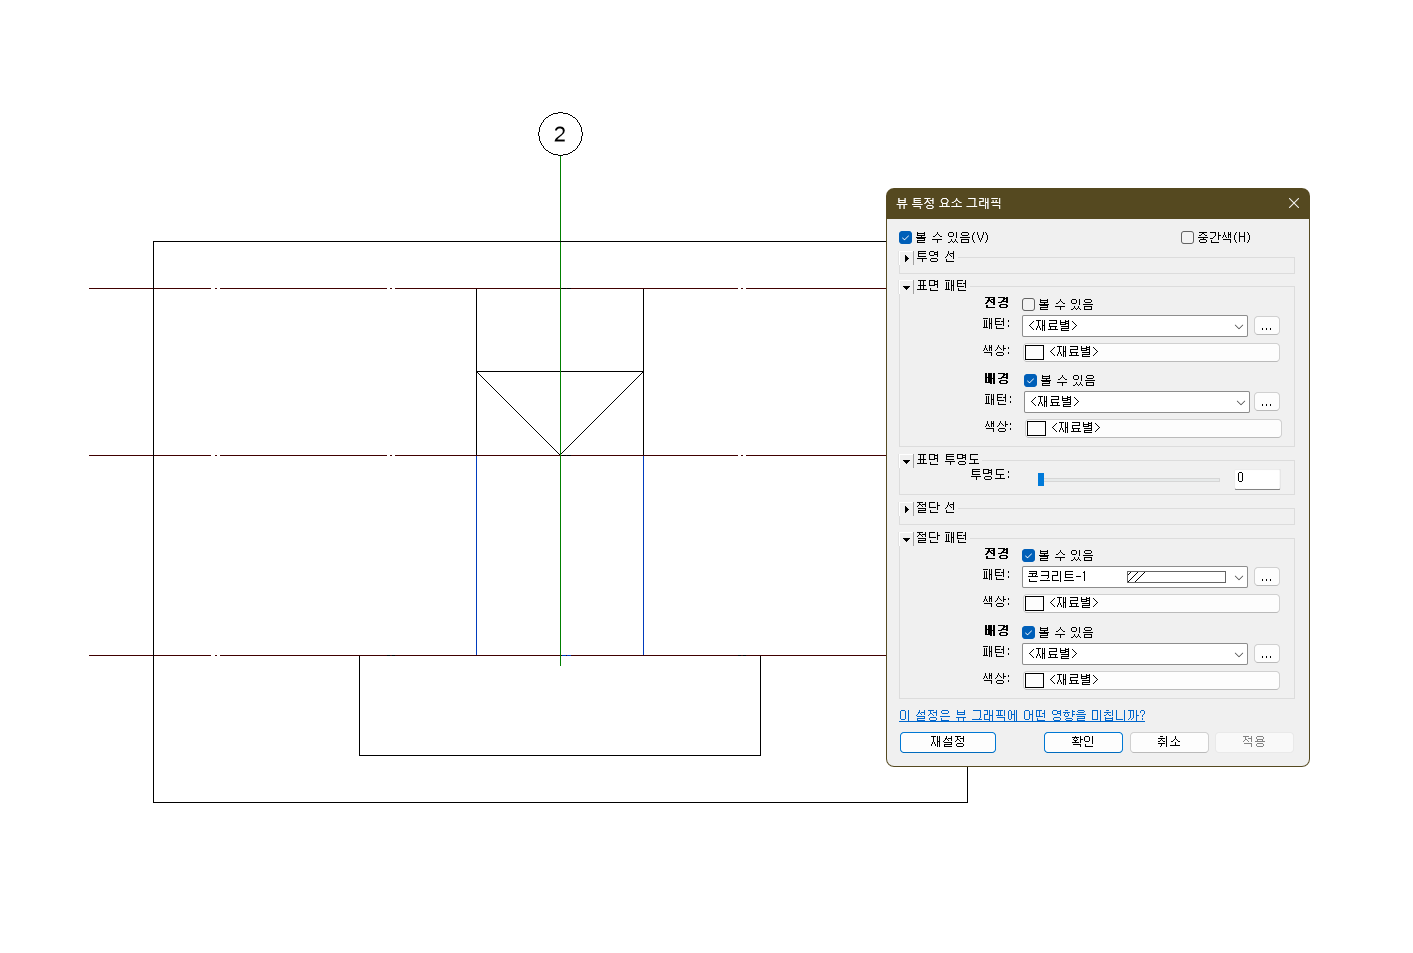
Task: Enable the 중간색(H) halftone checkbox
Action: 1187,238
